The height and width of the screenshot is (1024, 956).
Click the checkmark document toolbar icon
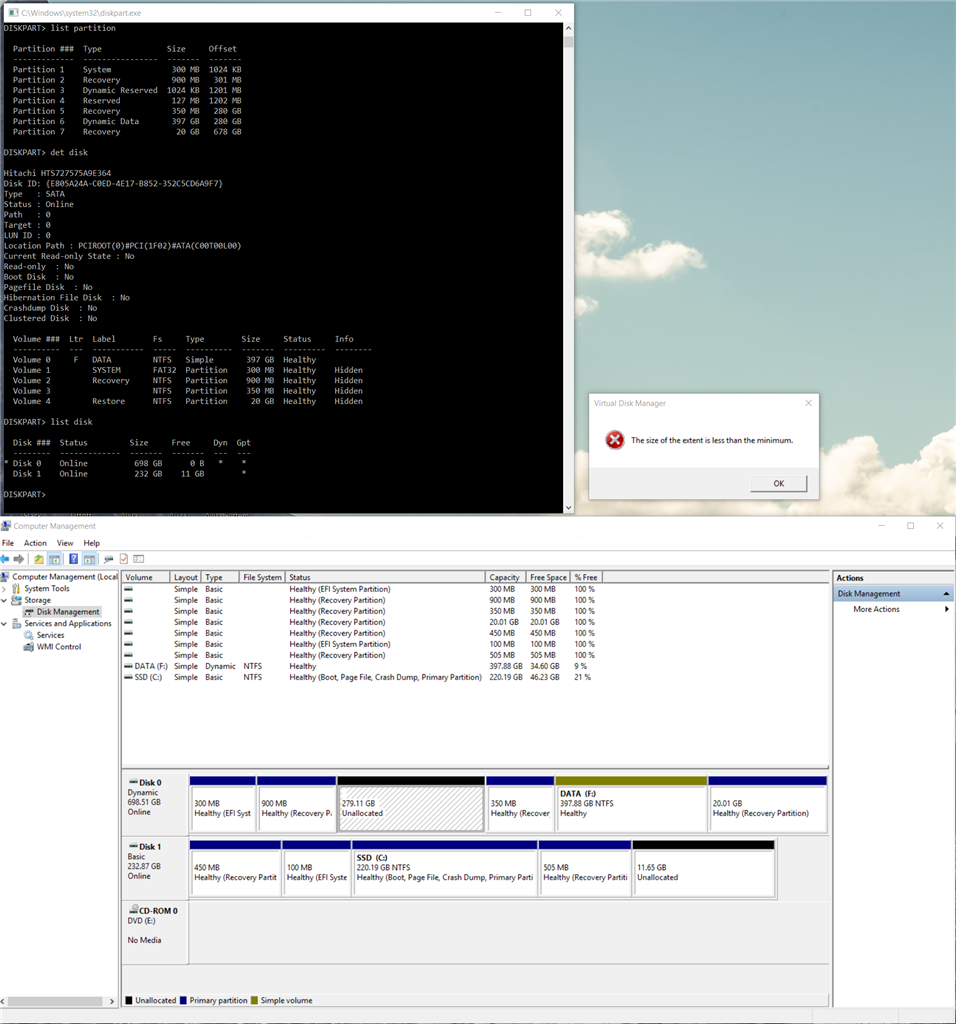click(x=123, y=559)
